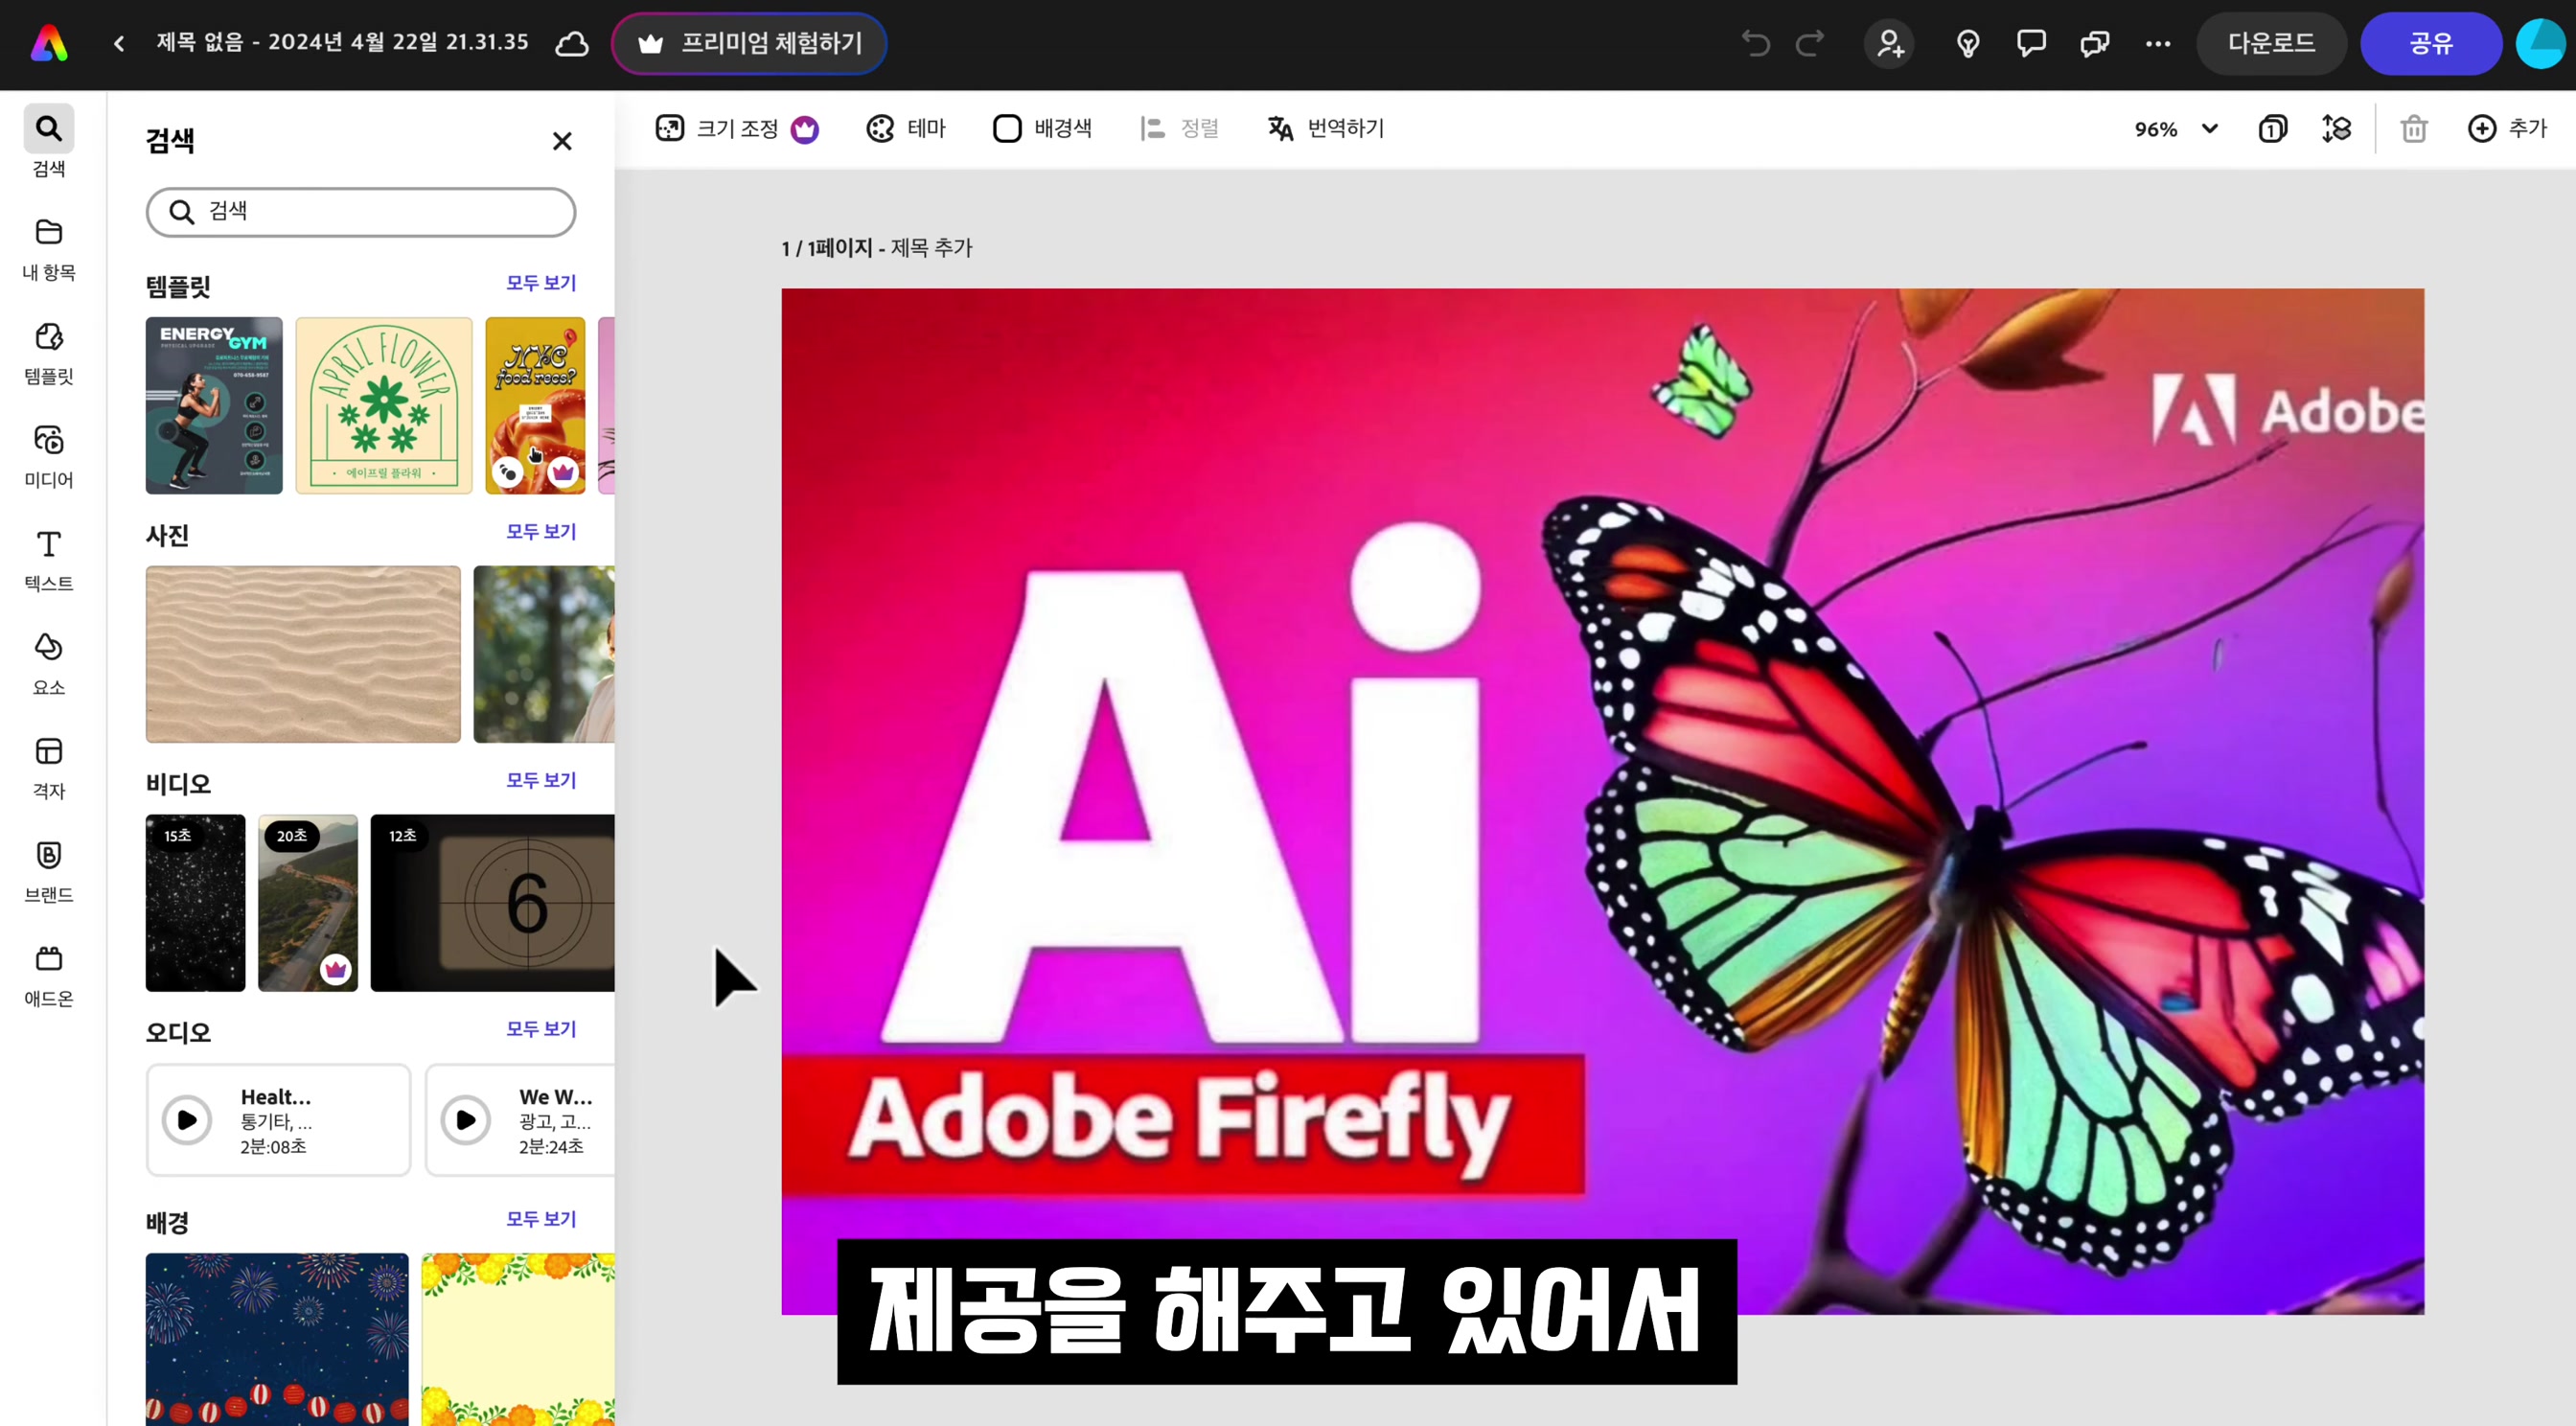
Task: Delete the page with the trash icon
Action: tap(2414, 129)
